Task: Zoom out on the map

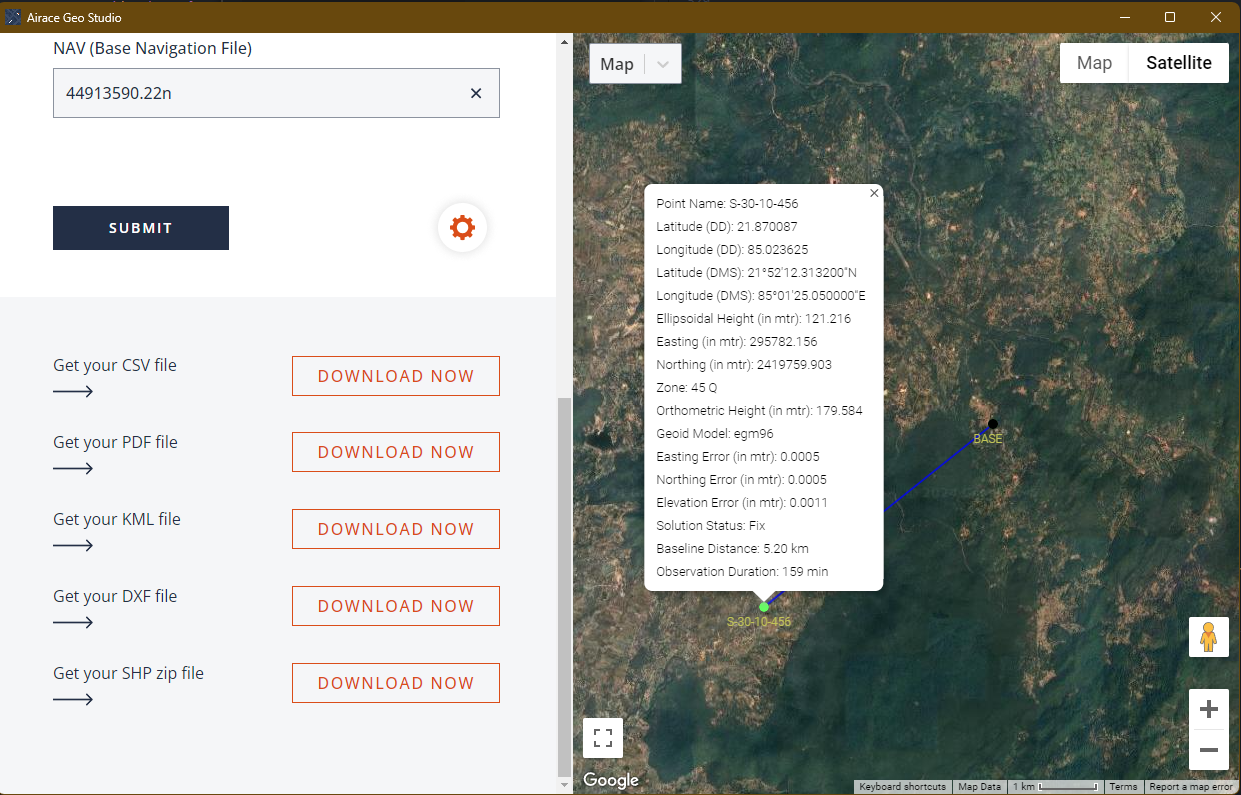Action: point(1208,749)
